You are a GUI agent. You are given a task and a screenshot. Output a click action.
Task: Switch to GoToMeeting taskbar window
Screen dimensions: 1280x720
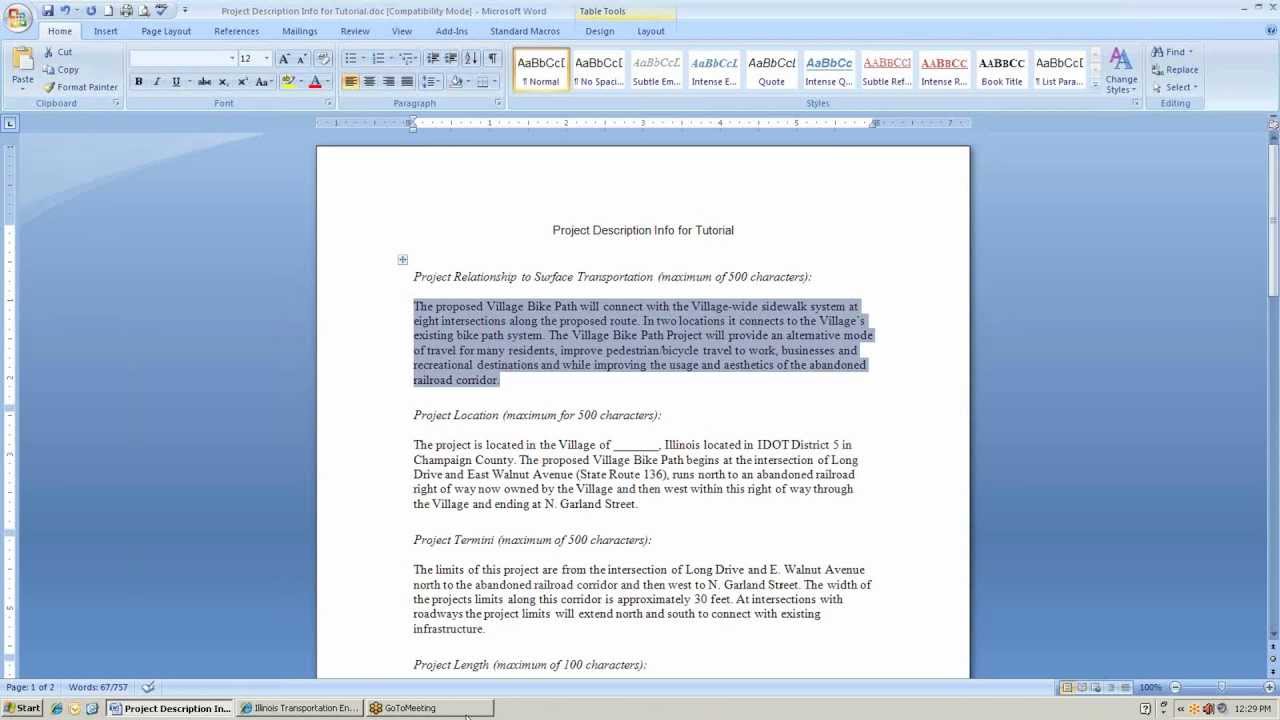[x=428, y=708]
